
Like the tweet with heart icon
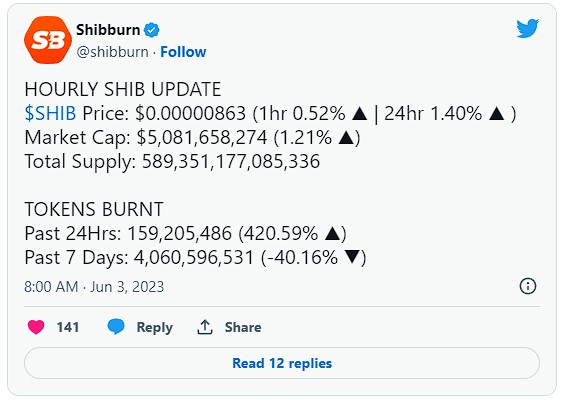click(x=36, y=327)
